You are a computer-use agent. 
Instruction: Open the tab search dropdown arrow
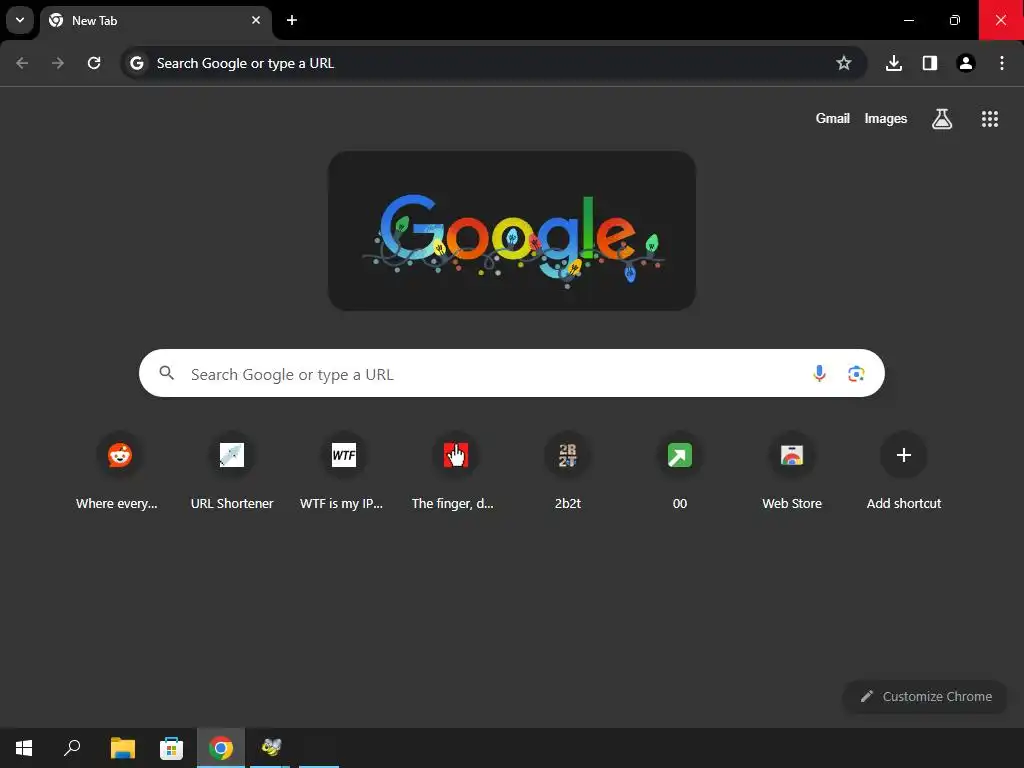pos(20,20)
